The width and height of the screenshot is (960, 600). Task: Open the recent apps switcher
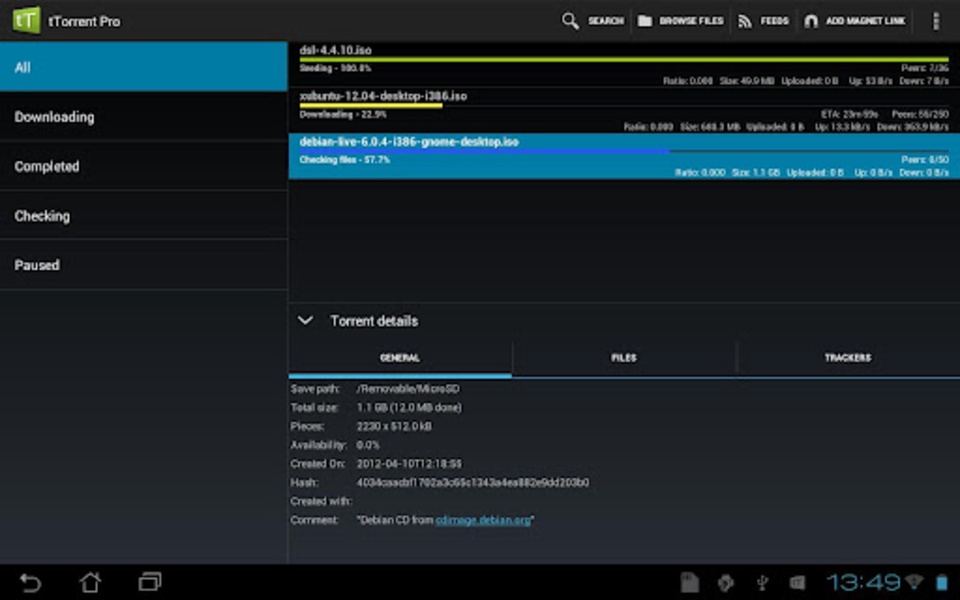pyautogui.click(x=150, y=581)
